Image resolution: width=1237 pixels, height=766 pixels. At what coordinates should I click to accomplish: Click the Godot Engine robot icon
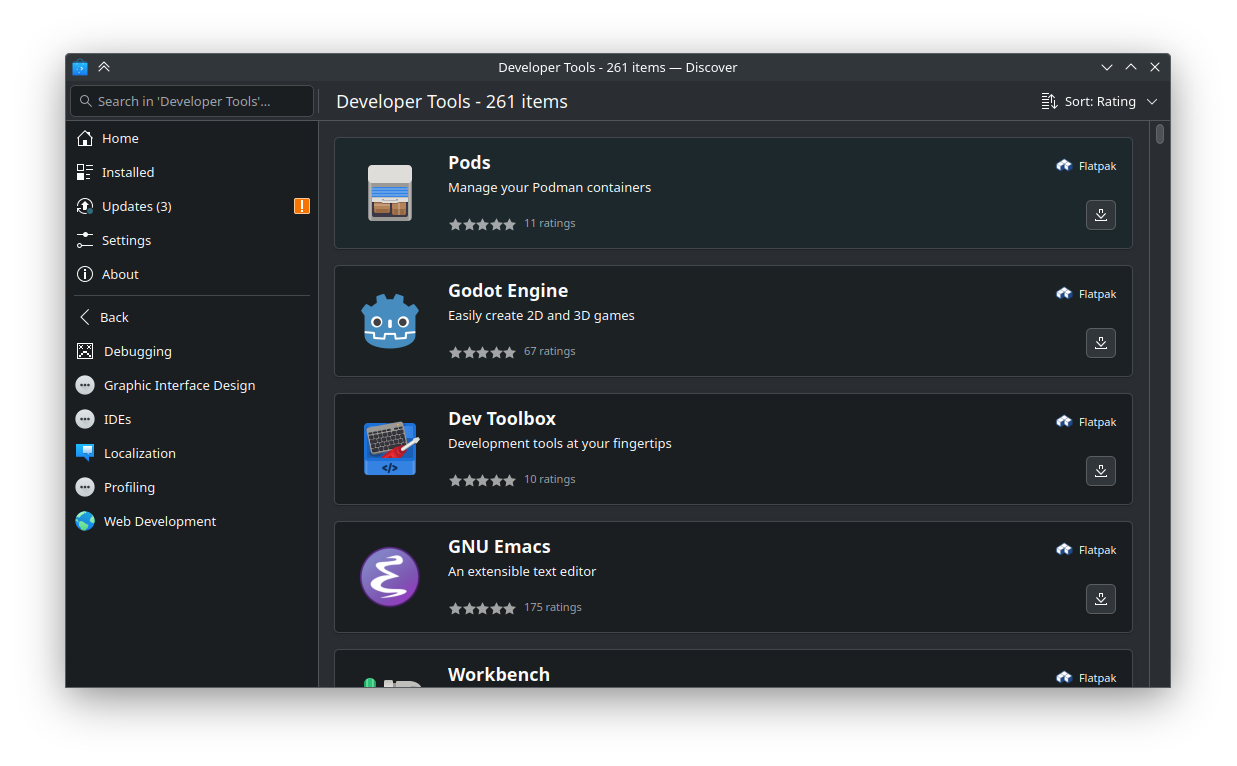point(389,321)
